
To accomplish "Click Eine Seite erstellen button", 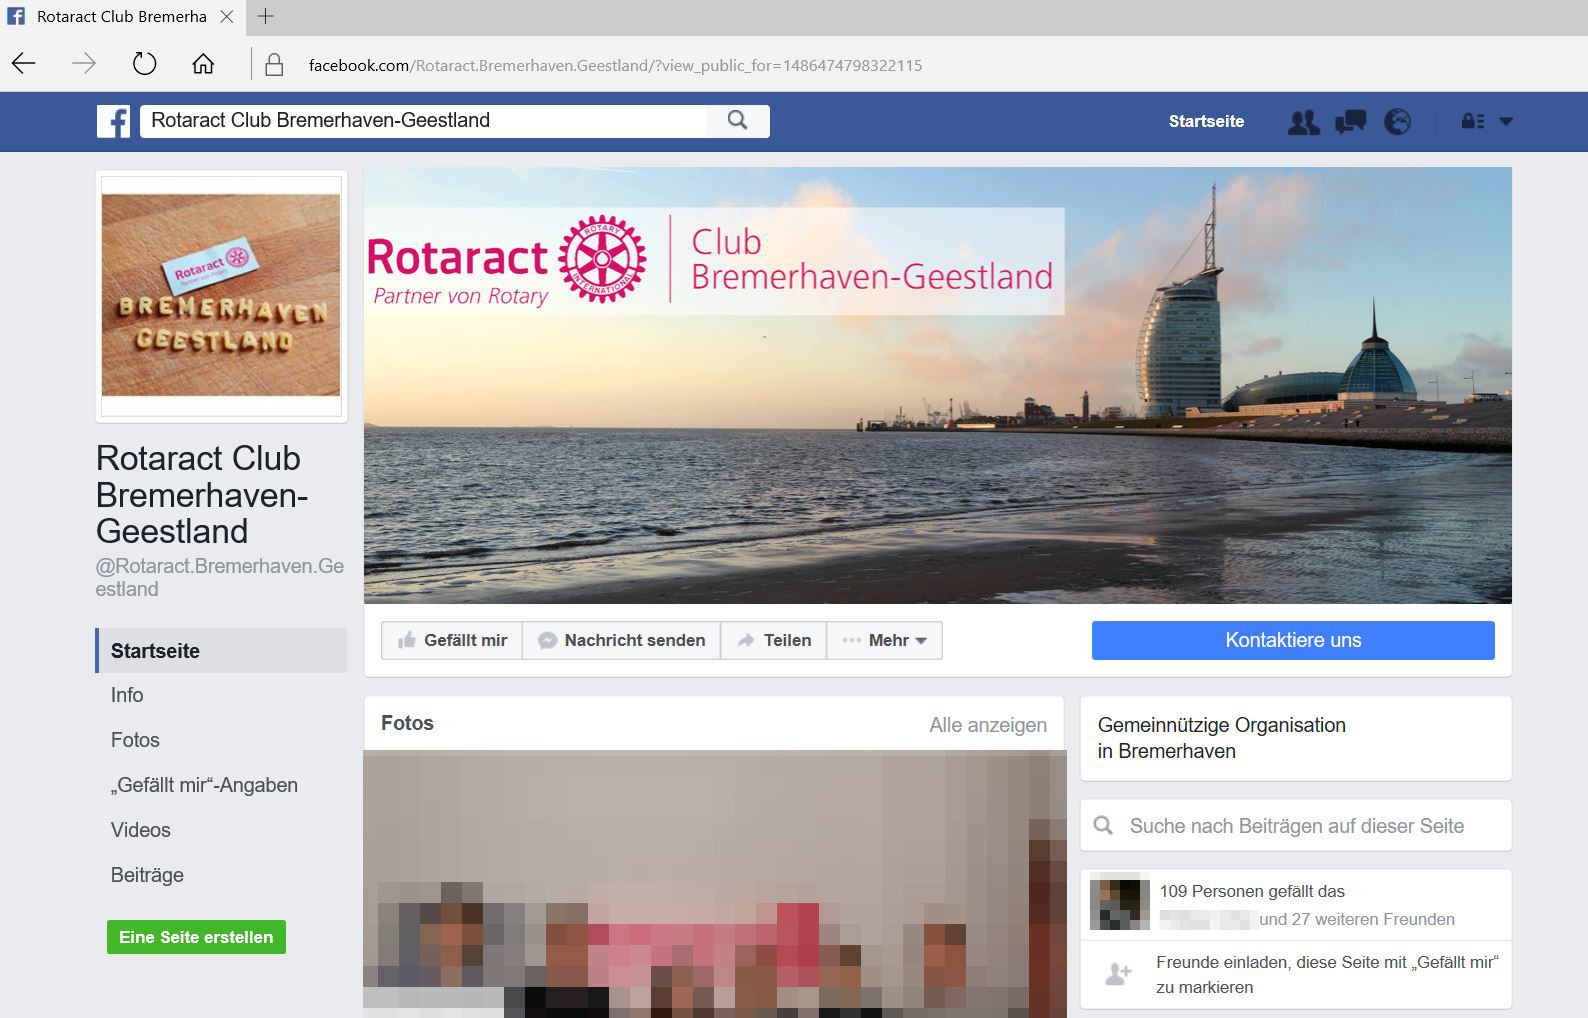I will click(196, 937).
